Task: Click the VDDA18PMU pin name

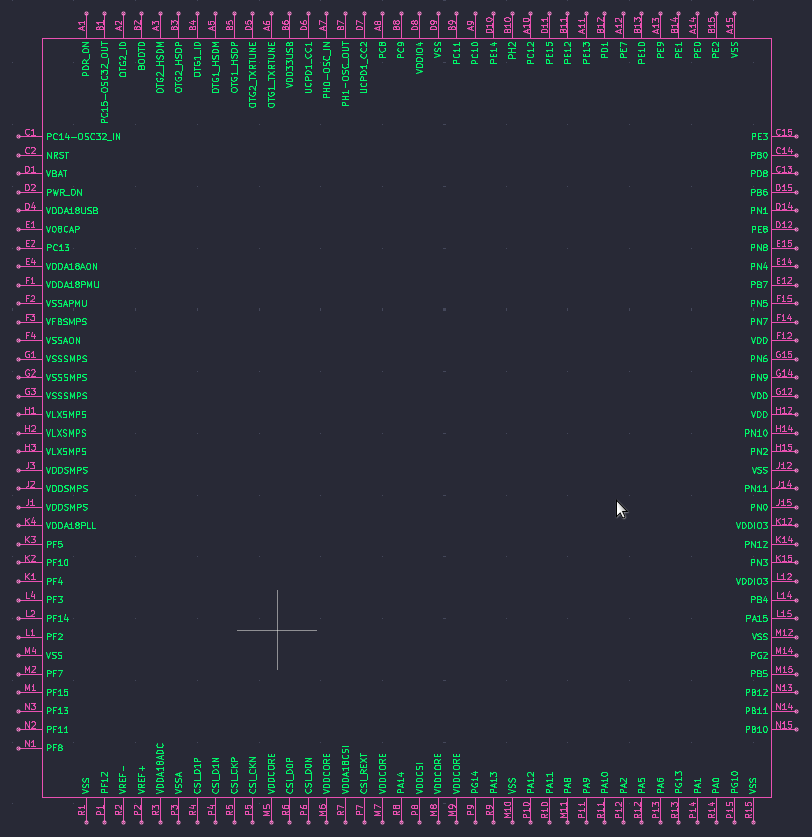Action: tap(72, 285)
